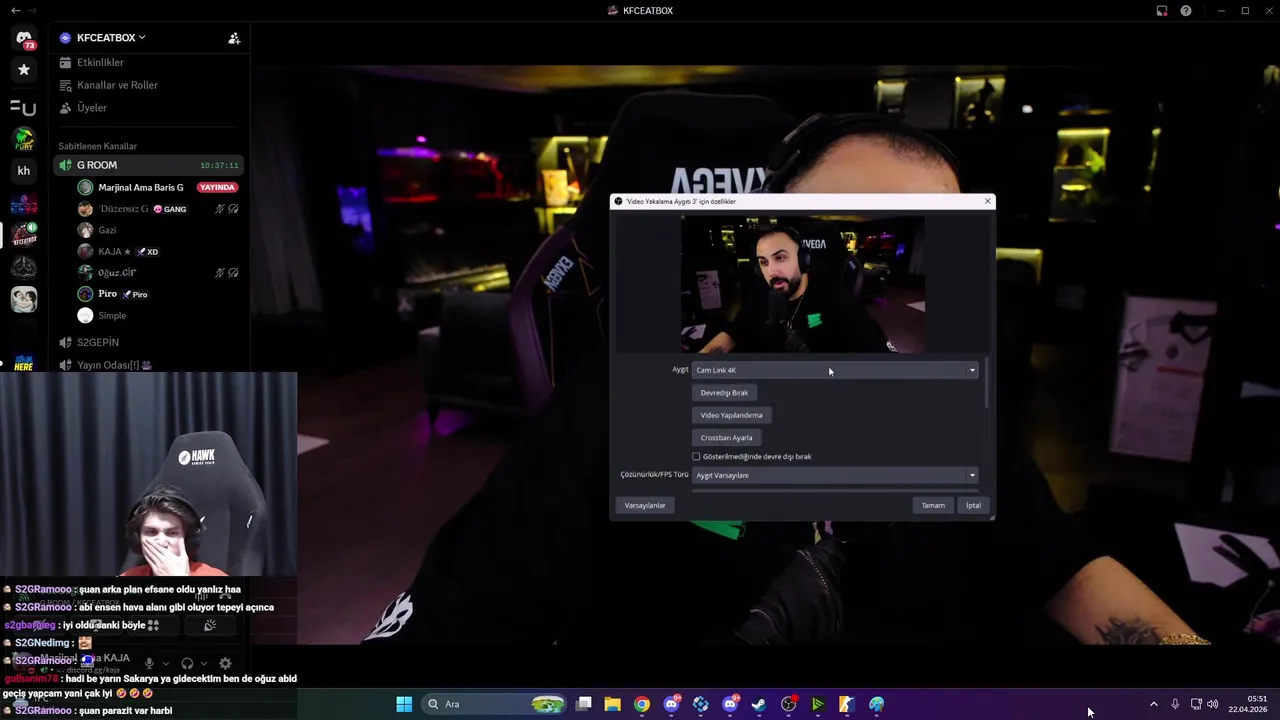
Task: Select the kh server icon
Action: click(24, 171)
